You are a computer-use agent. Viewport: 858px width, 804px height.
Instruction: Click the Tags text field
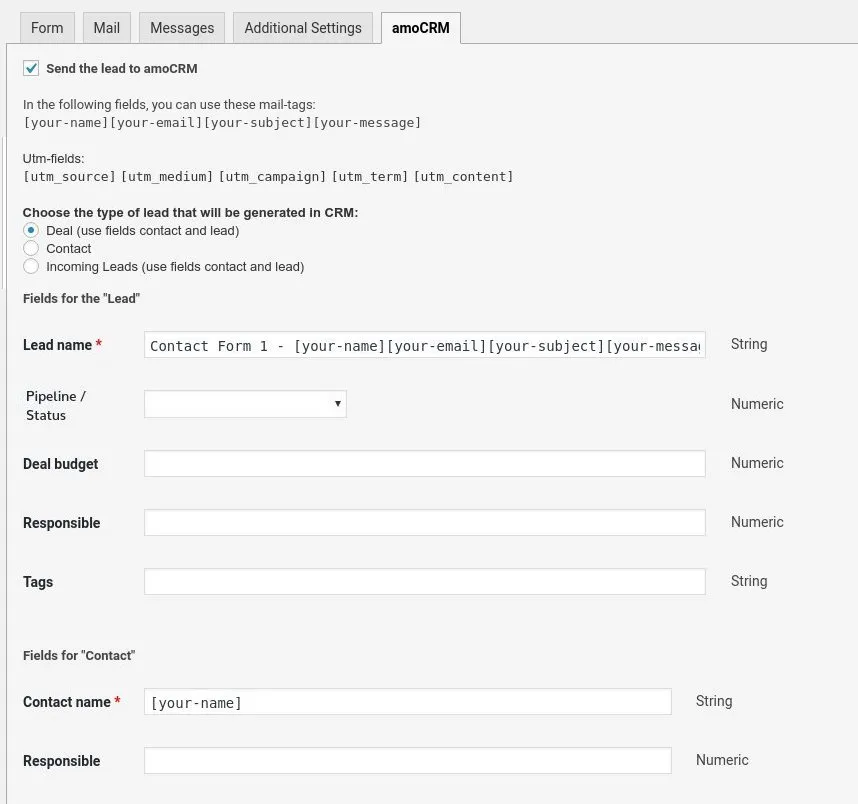[424, 581]
